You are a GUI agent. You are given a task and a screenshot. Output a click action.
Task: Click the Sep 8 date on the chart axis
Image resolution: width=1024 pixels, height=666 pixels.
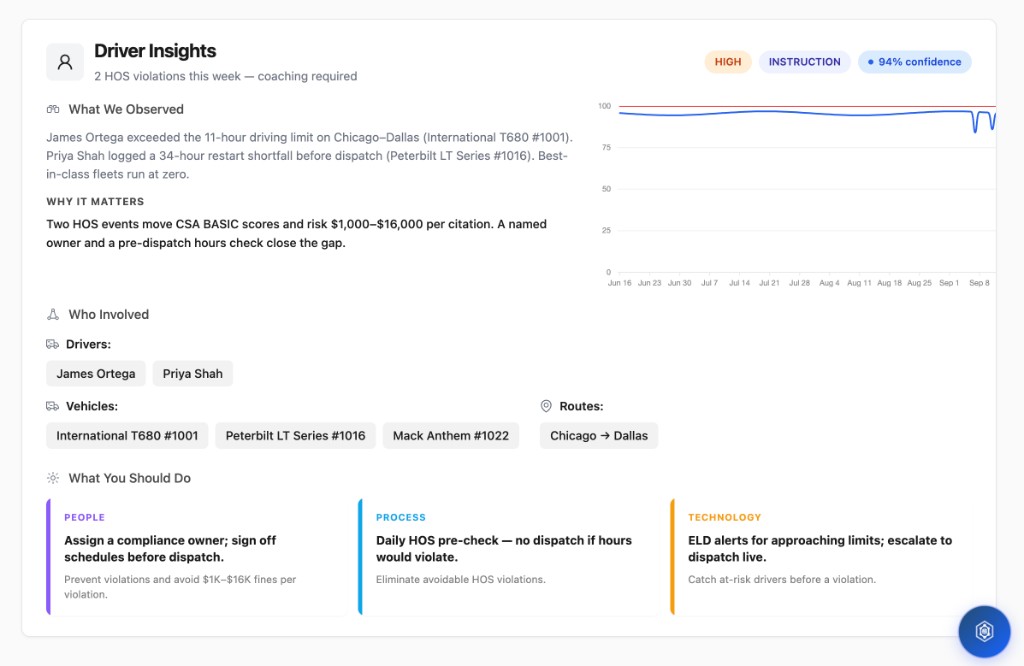pyautogui.click(x=979, y=283)
